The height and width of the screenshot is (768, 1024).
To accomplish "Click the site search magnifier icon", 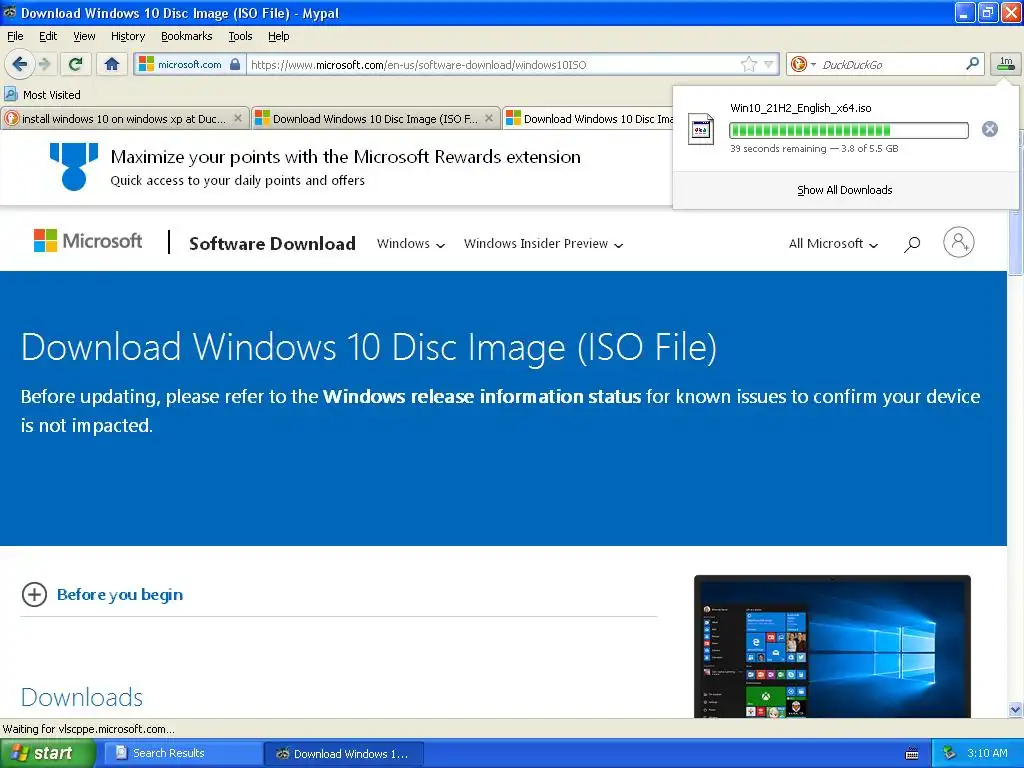I will pyautogui.click(x=912, y=244).
